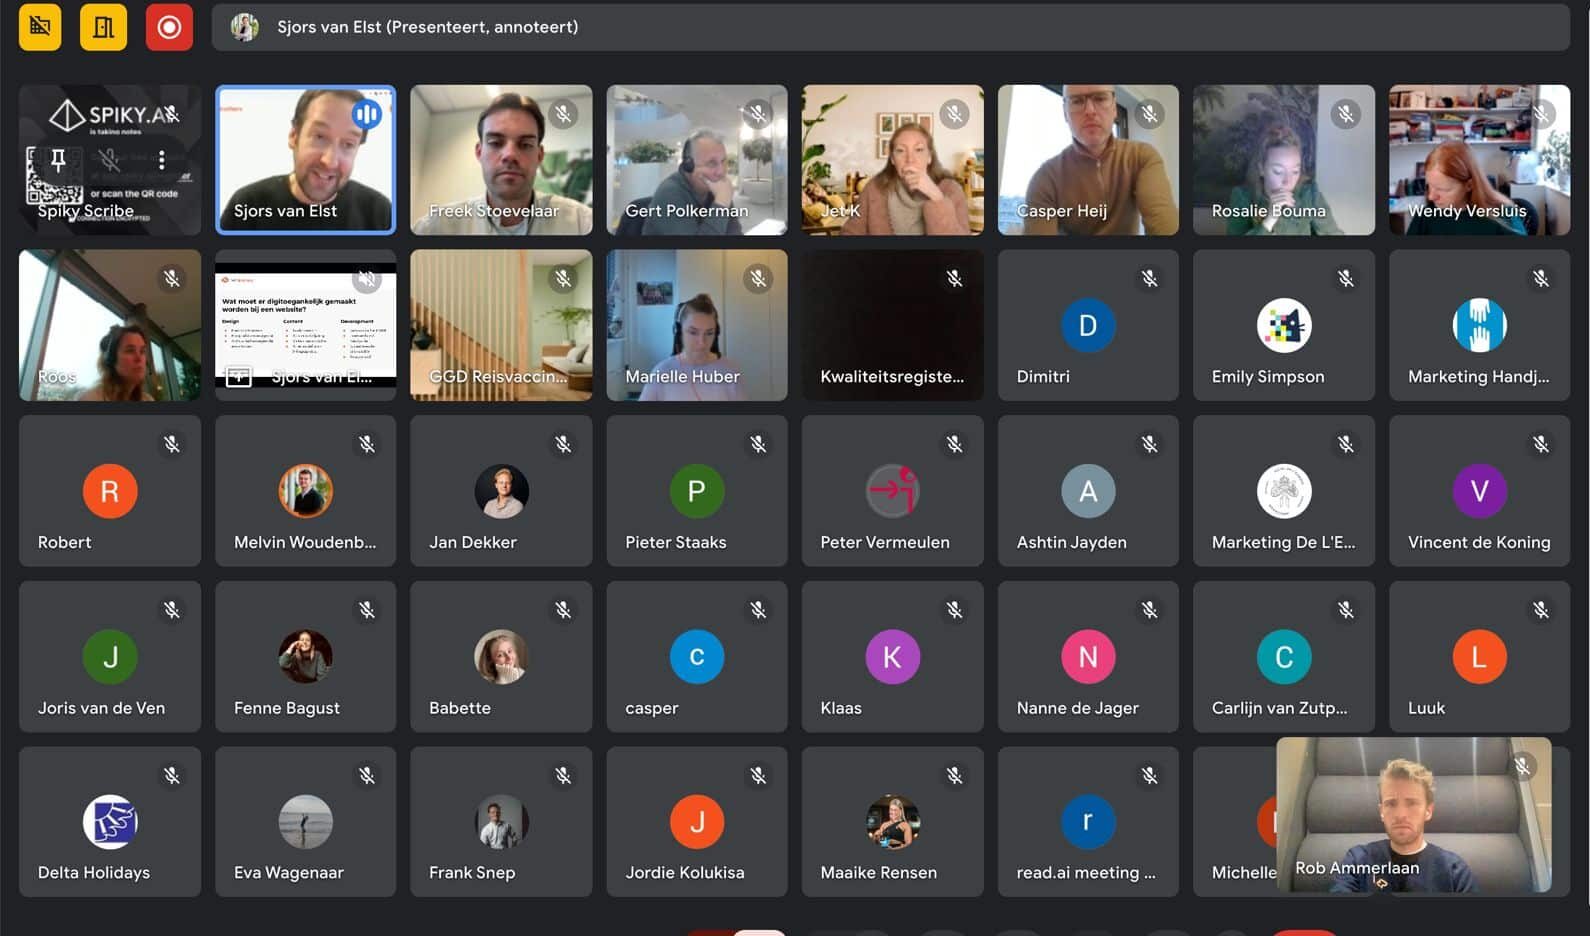This screenshot has width=1590, height=936.
Task: Click muted mic icon on Gert Polkerman
Action: coord(759,114)
